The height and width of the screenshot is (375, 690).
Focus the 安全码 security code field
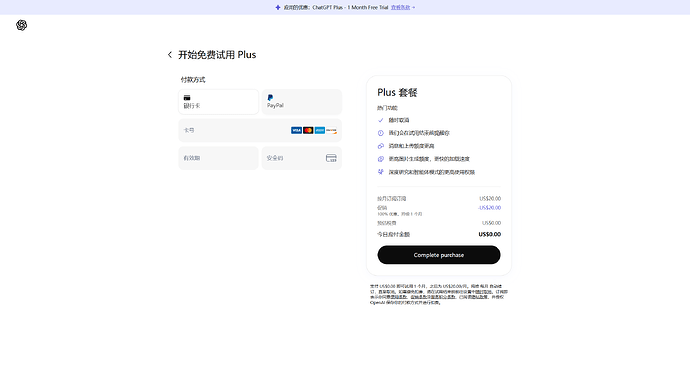[x=301, y=158]
